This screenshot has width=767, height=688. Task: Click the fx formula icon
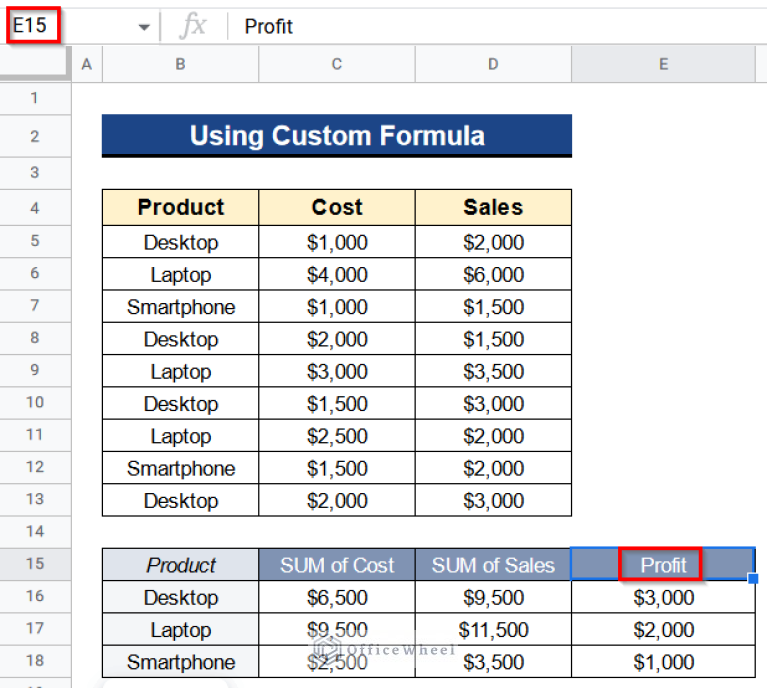[192, 27]
